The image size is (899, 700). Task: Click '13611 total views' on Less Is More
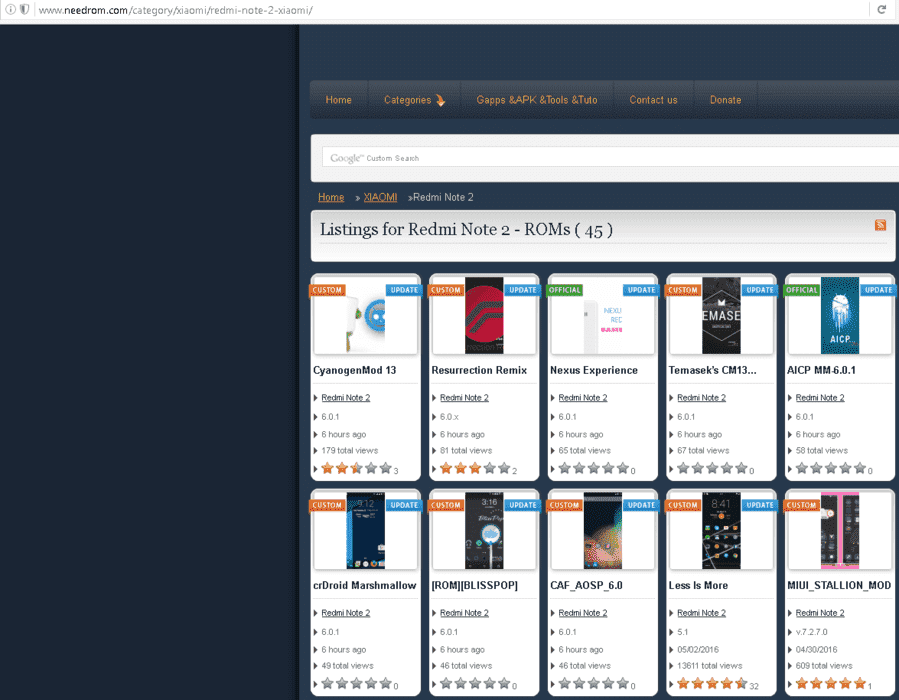(710, 666)
